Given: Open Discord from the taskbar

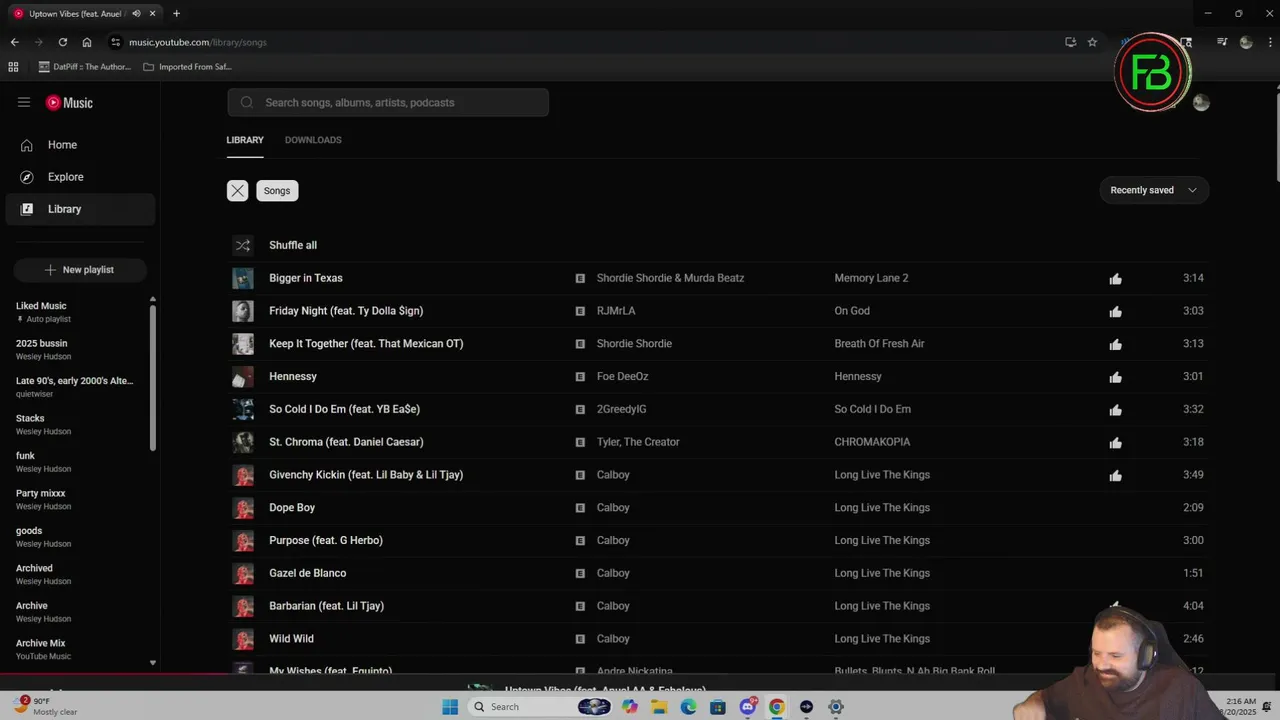Looking at the screenshot, I should pyautogui.click(x=748, y=707).
